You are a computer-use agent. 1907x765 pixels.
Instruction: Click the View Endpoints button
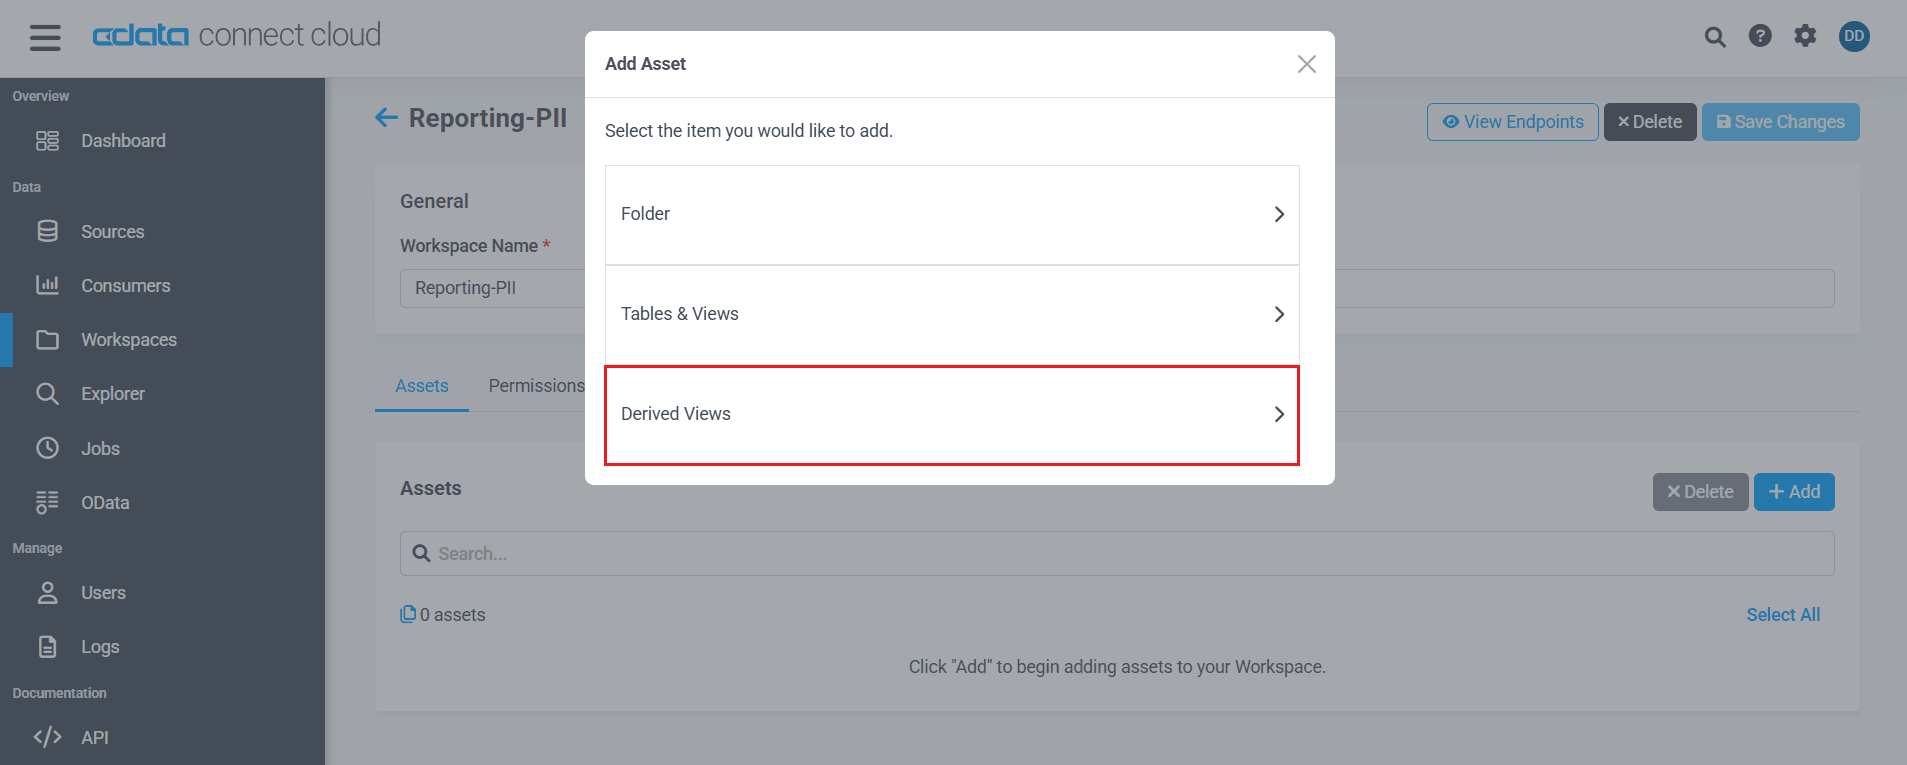(1512, 122)
